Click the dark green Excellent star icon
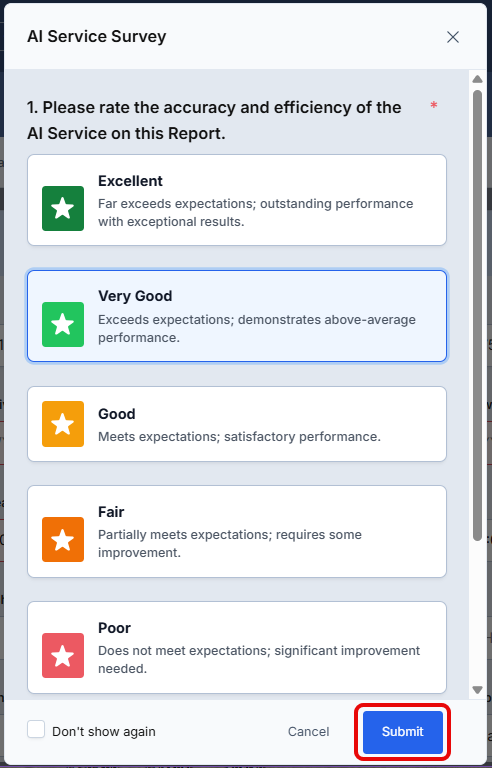Screen dimensions: 492x768 63,208
